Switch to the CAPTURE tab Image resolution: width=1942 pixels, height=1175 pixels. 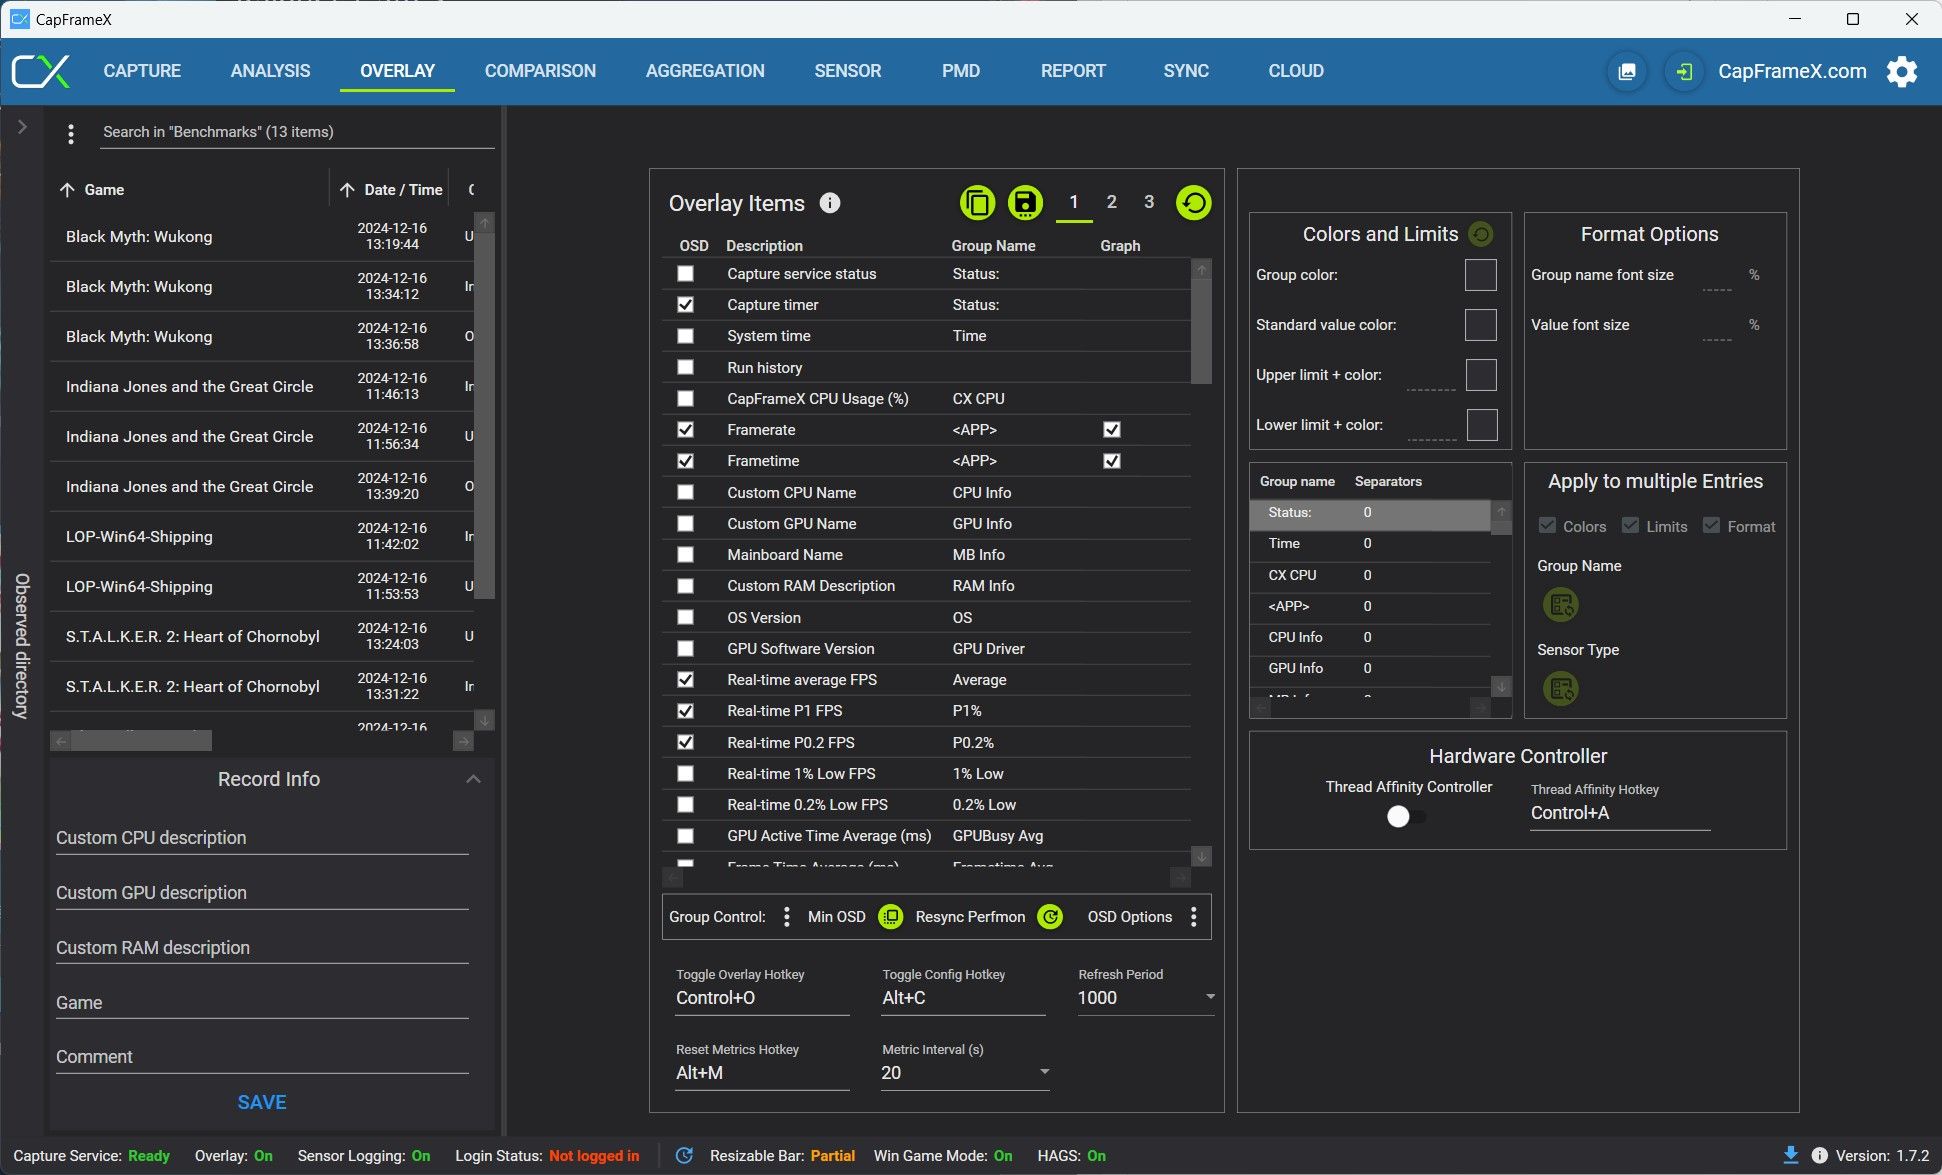pyautogui.click(x=142, y=71)
